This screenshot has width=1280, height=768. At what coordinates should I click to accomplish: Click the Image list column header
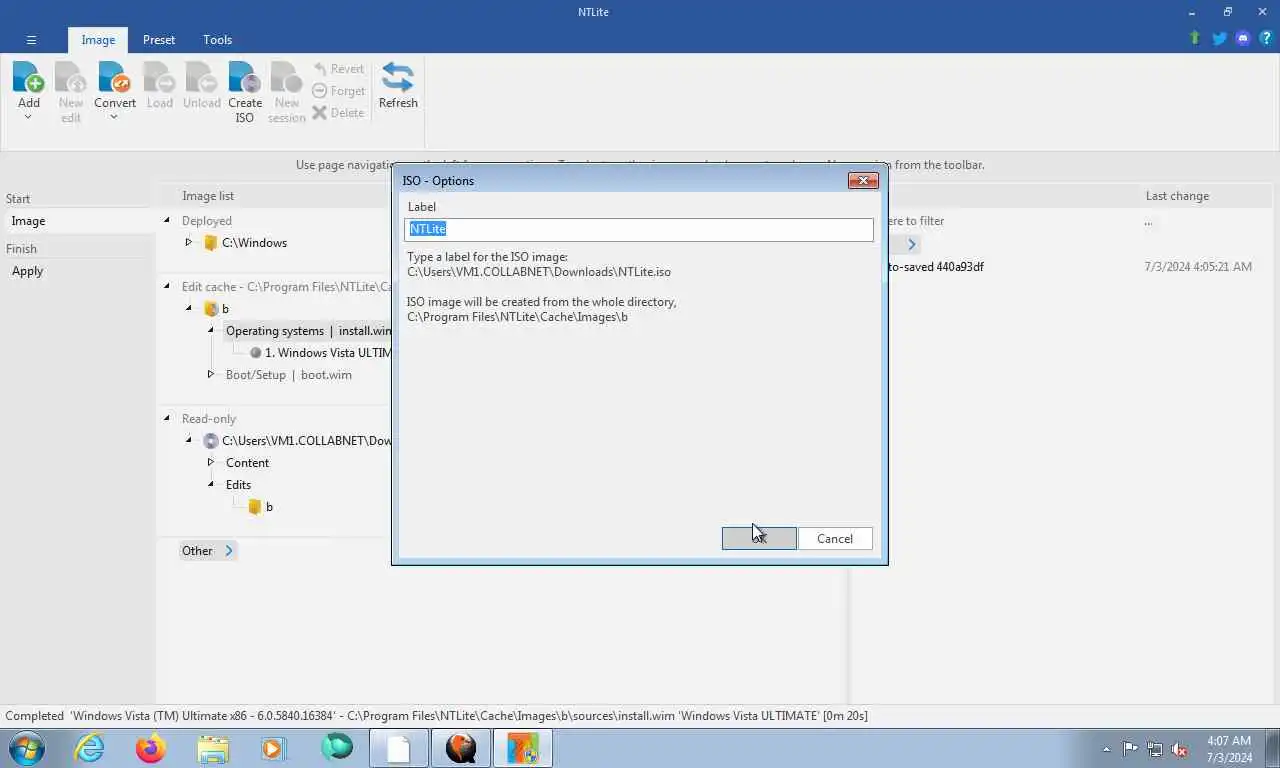[208, 196]
